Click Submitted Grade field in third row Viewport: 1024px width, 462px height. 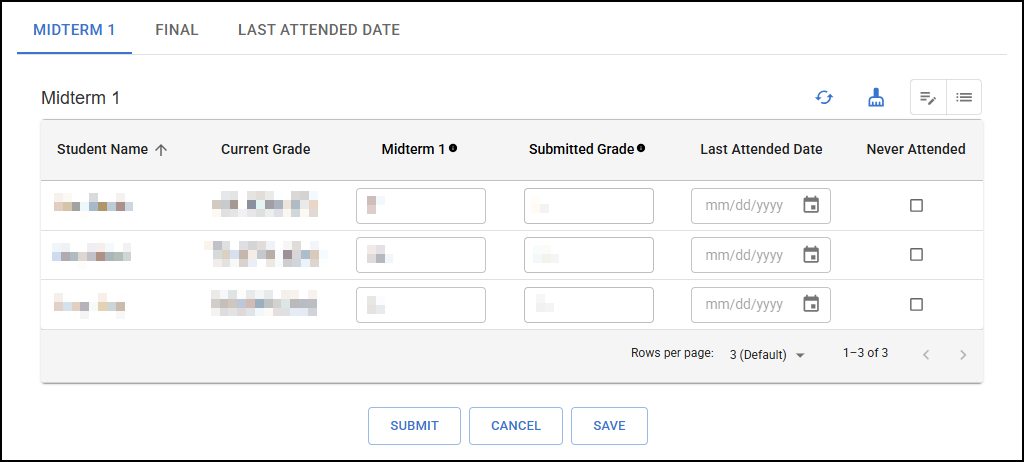(x=588, y=305)
